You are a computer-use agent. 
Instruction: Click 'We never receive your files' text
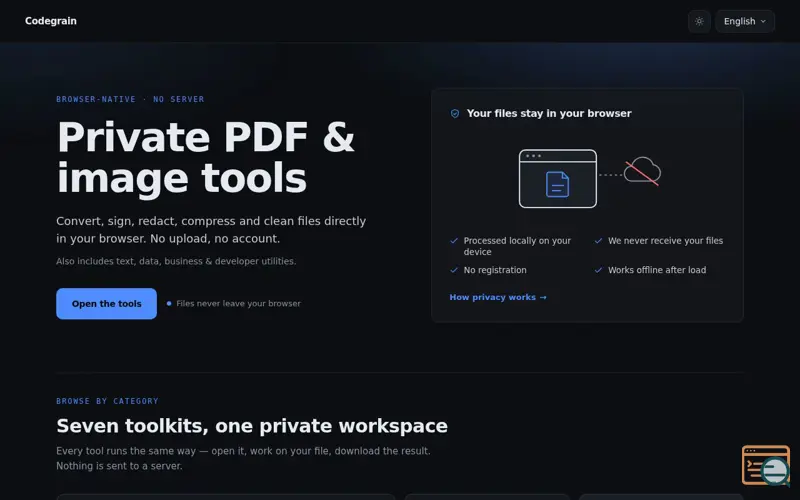click(665, 240)
